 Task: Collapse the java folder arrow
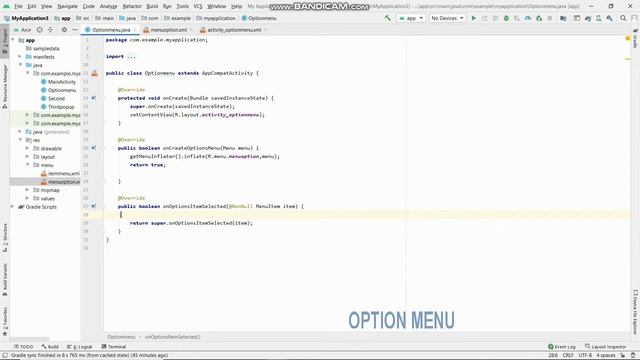20,65
